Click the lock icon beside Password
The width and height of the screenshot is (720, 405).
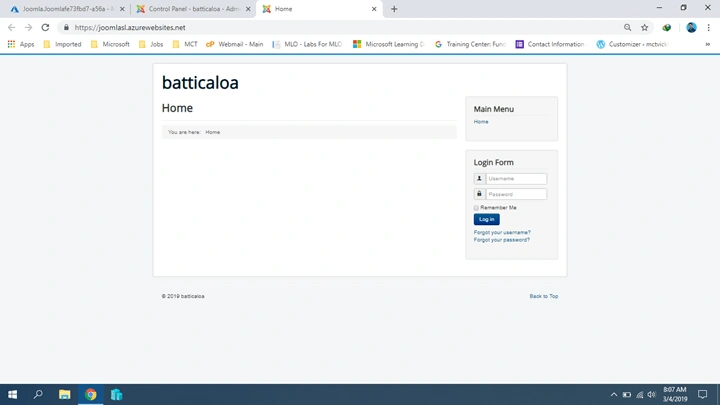[x=479, y=194]
